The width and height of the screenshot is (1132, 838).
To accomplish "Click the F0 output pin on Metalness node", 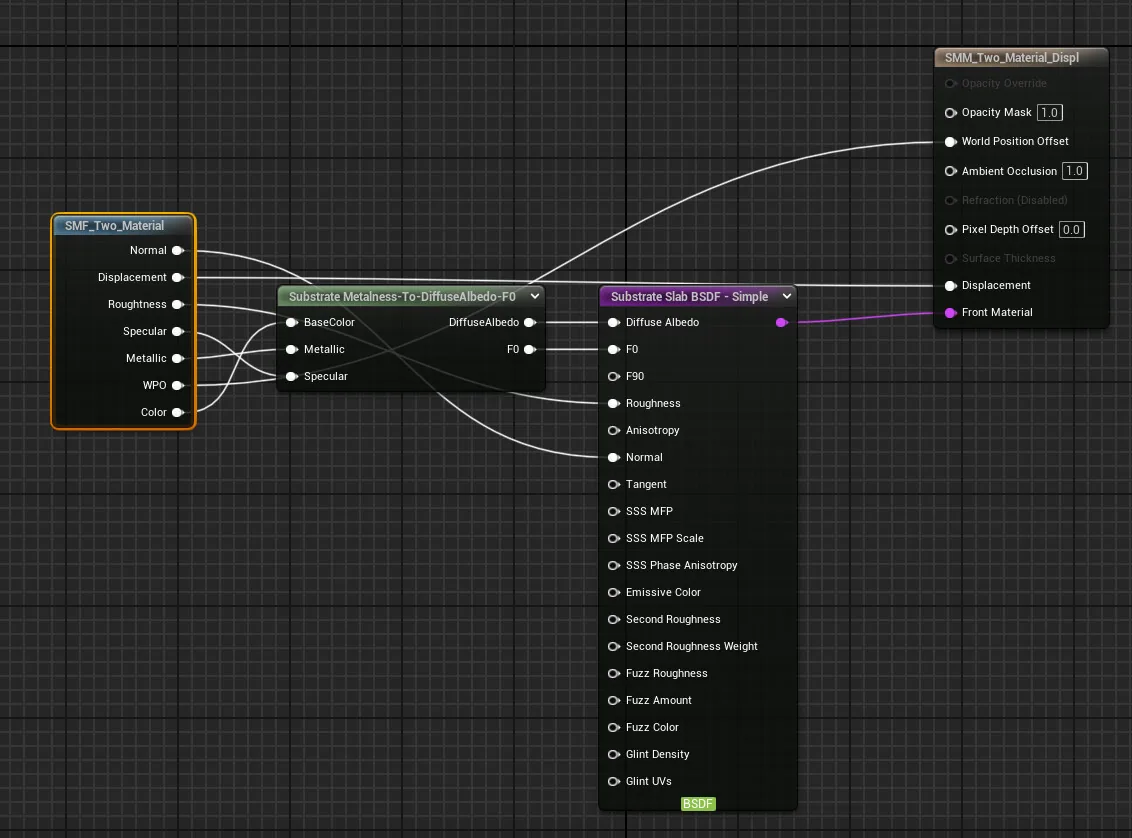I will [x=530, y=349].
